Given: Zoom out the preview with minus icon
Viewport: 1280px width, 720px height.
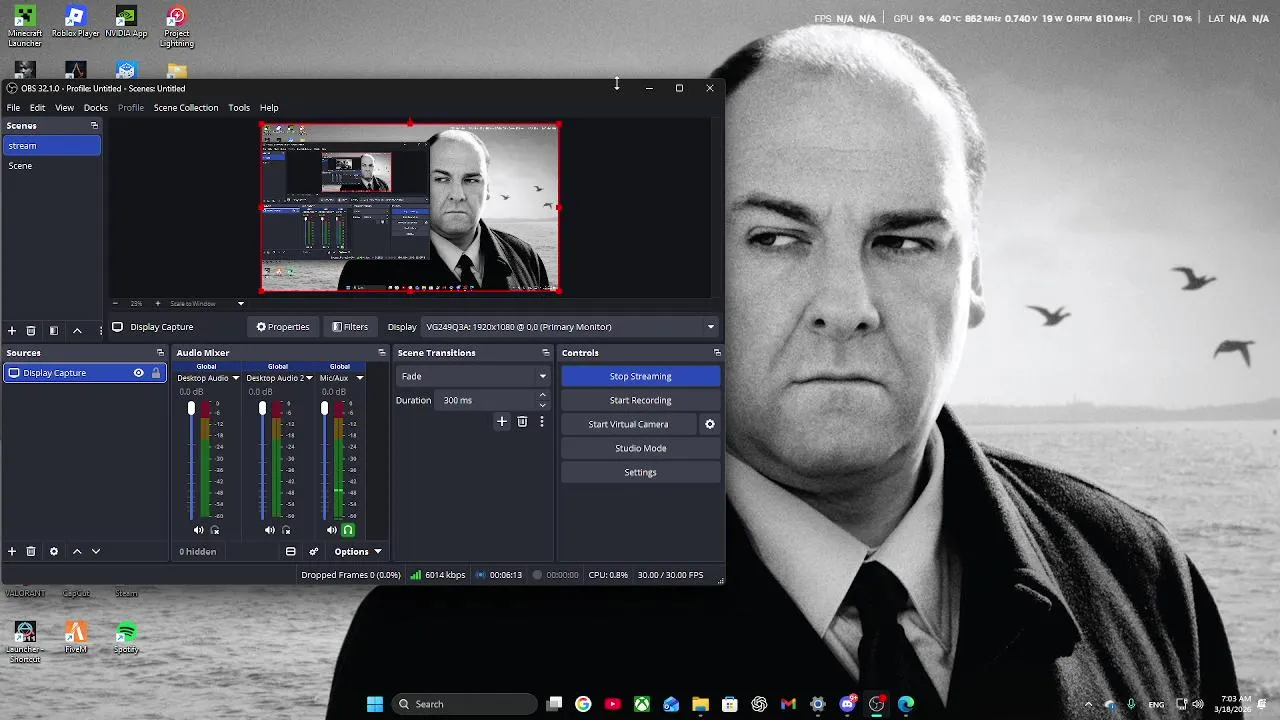Looking at the screenshot, I should (115, 303).
